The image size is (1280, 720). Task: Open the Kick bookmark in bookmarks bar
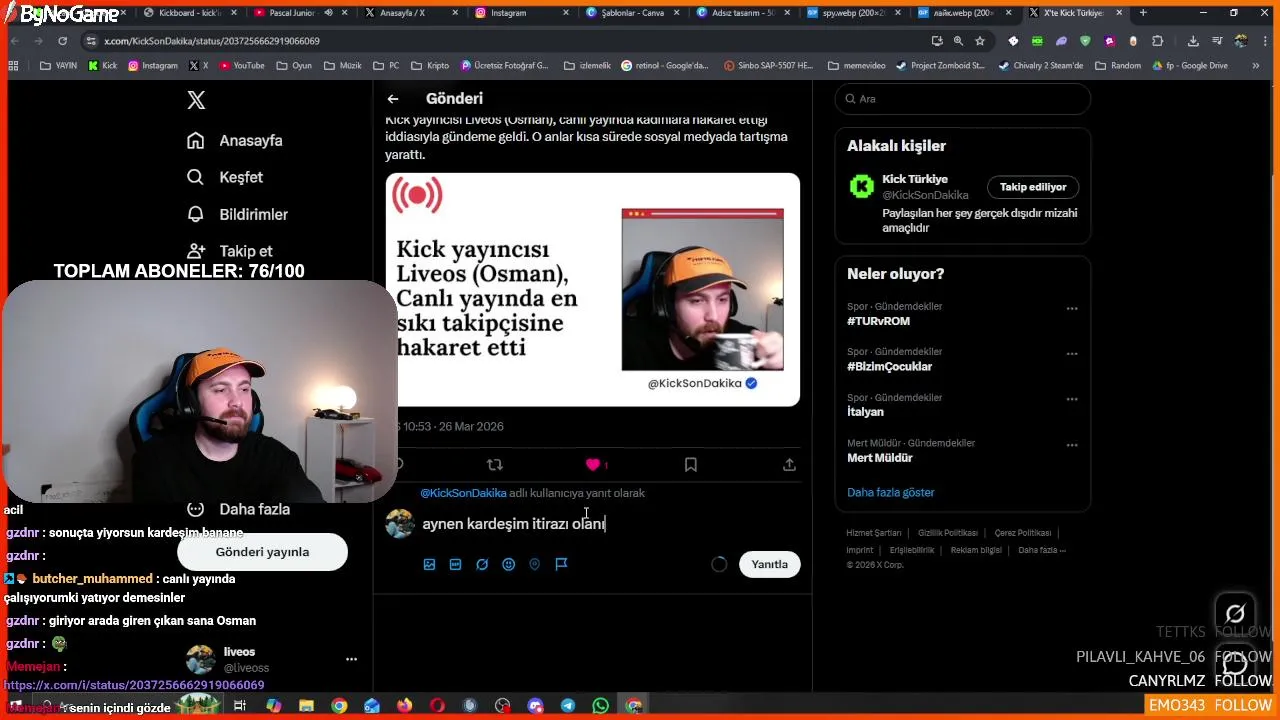[x=103, y=66]
